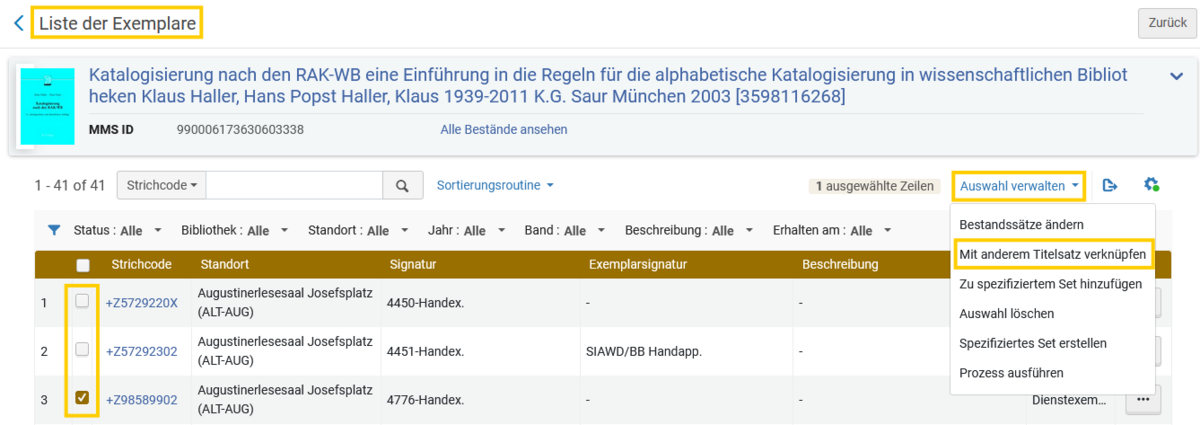Click into the barcode search input field
The width and height of the screenshot is (1200, 425).
(295, 186)
